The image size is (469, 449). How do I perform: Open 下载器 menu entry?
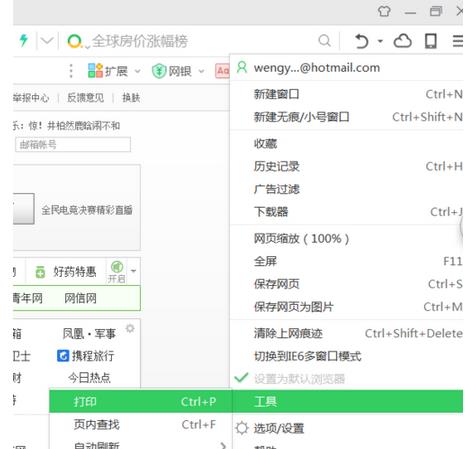347,212
